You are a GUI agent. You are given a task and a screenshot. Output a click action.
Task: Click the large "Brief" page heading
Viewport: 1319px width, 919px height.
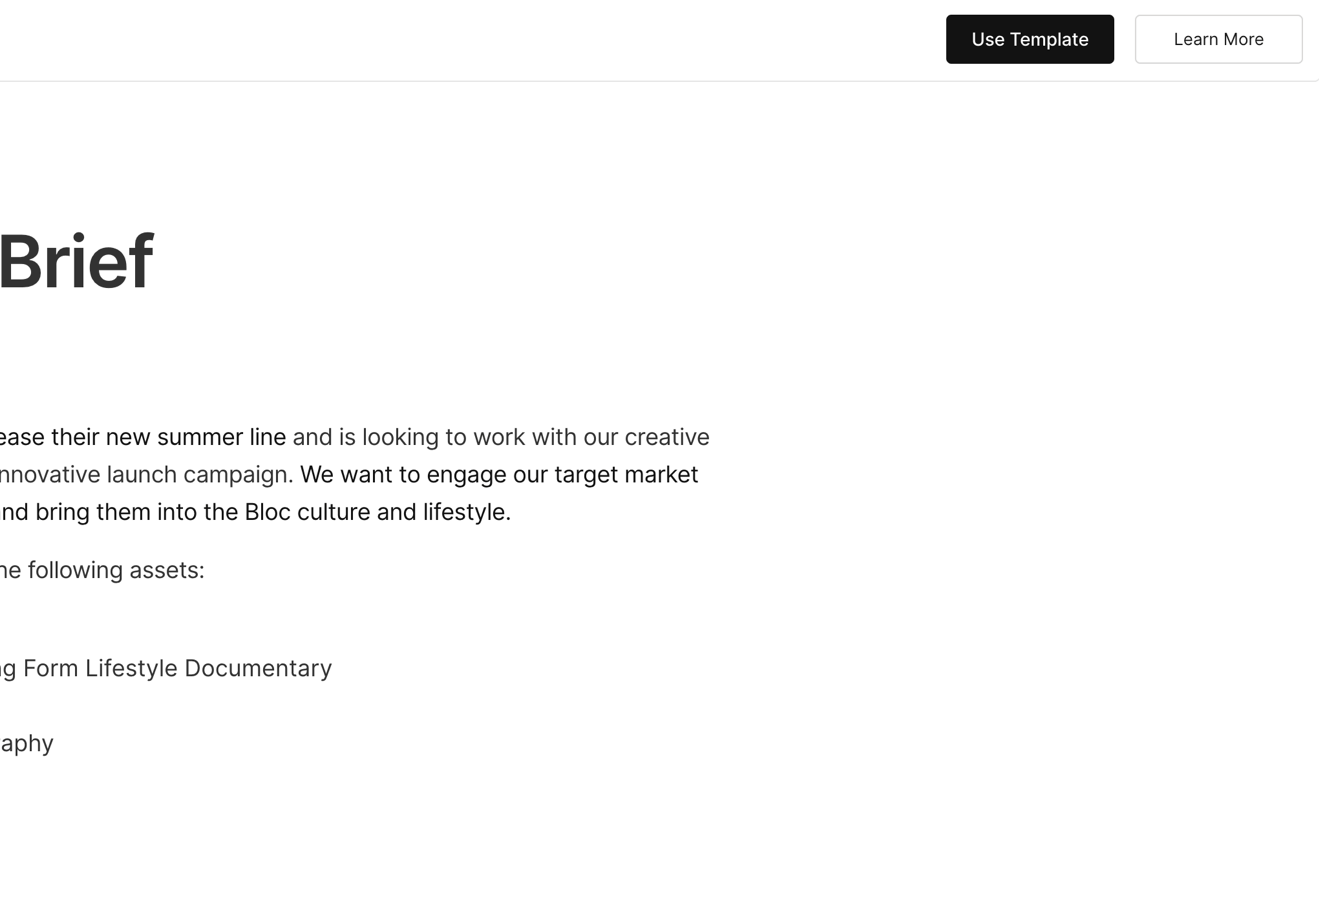[x=76, y=262]
